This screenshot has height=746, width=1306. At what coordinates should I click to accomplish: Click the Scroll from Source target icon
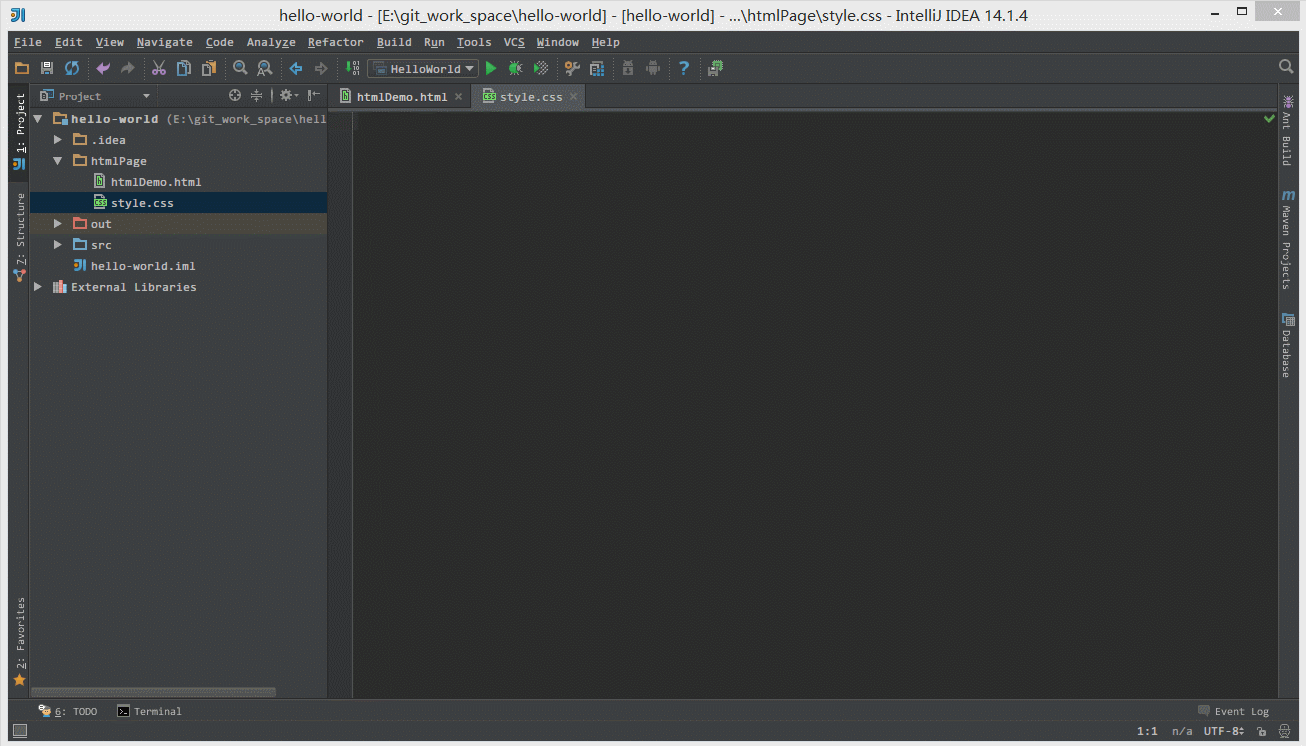[x=235, y=96]
